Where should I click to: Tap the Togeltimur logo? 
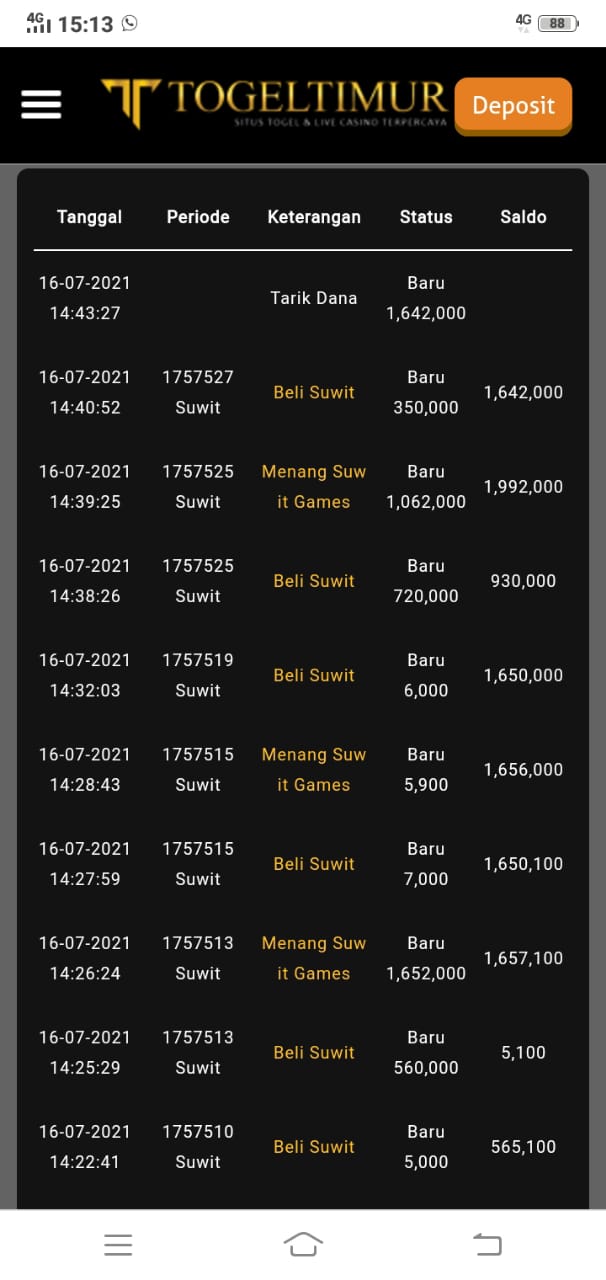pos(274,103)
